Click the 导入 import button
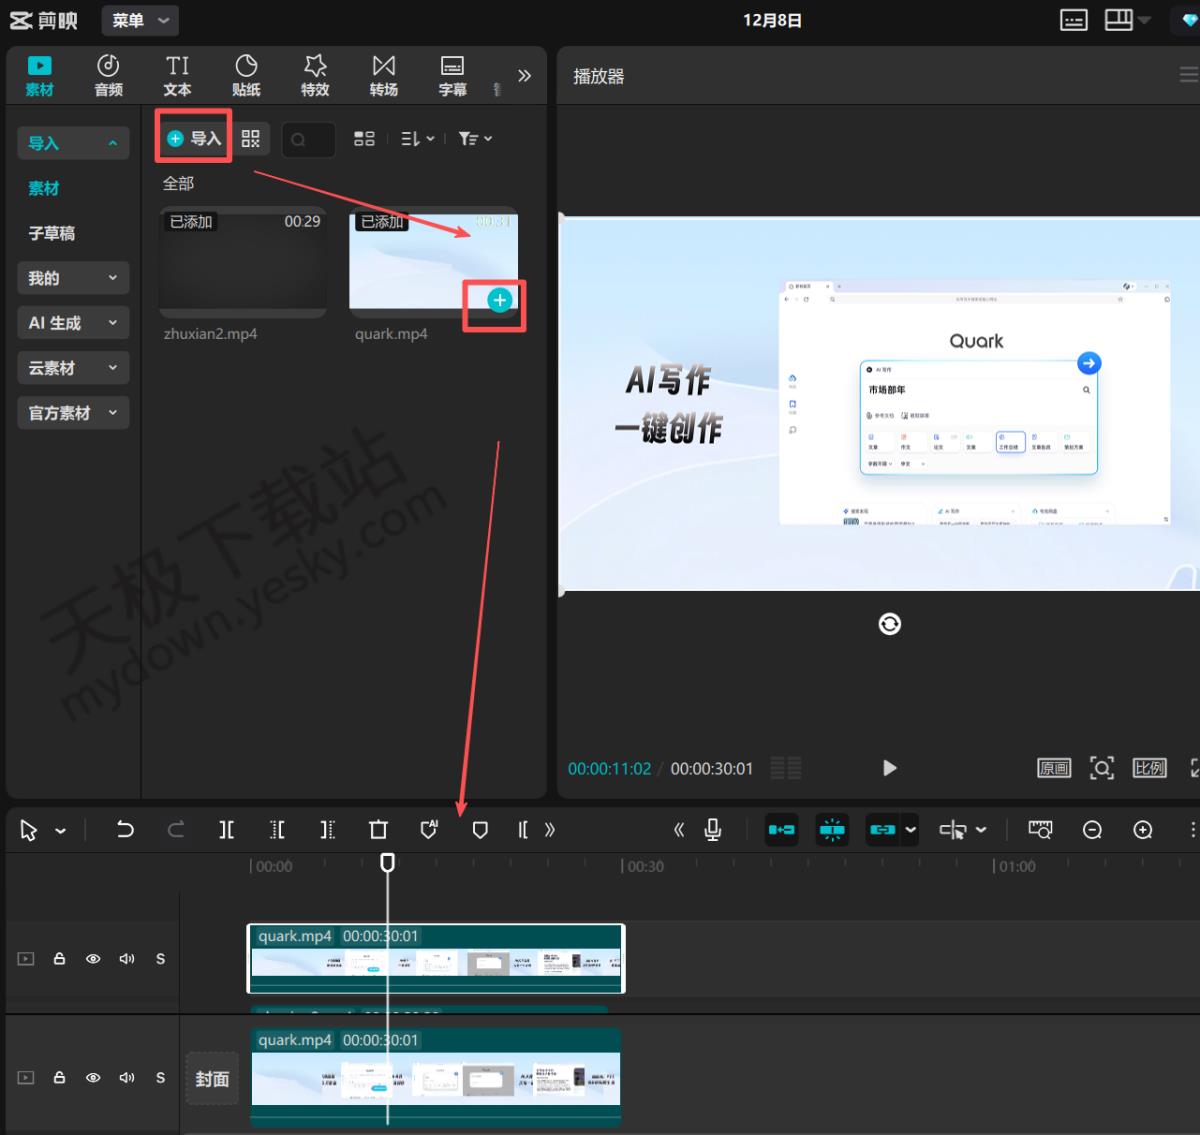This screenshot has width=1200, height=1135. [x=194, y=138]
